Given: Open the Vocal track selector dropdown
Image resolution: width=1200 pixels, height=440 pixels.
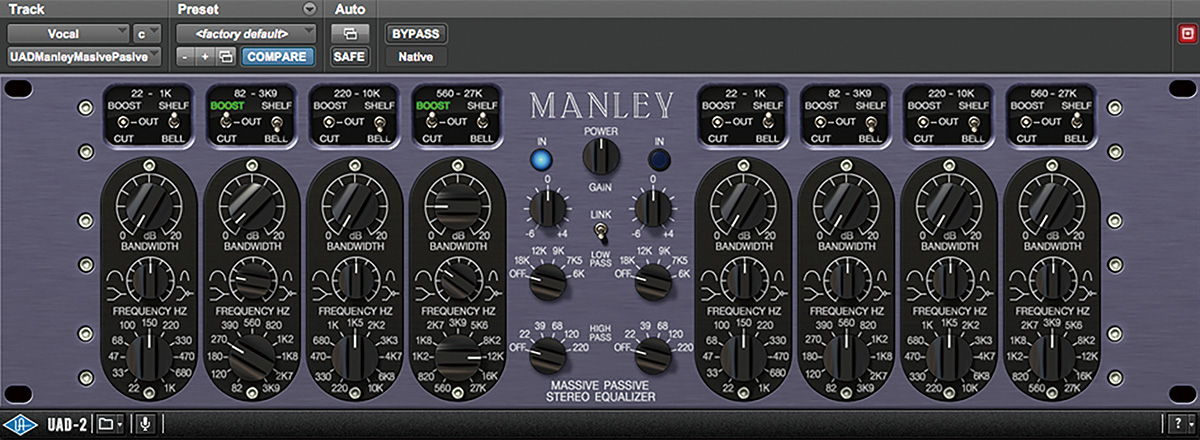Looking at the screenshot, I should coord(69,33).
